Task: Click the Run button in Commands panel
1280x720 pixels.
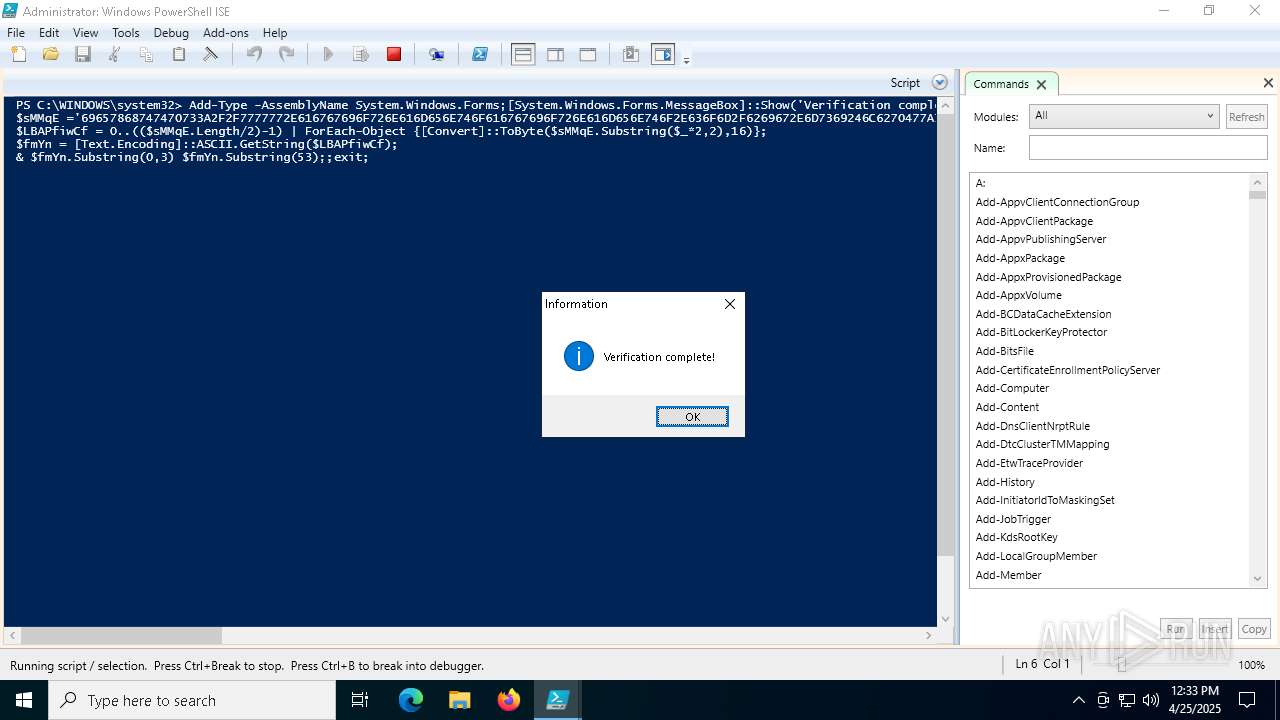Action: pos(1176,629)
